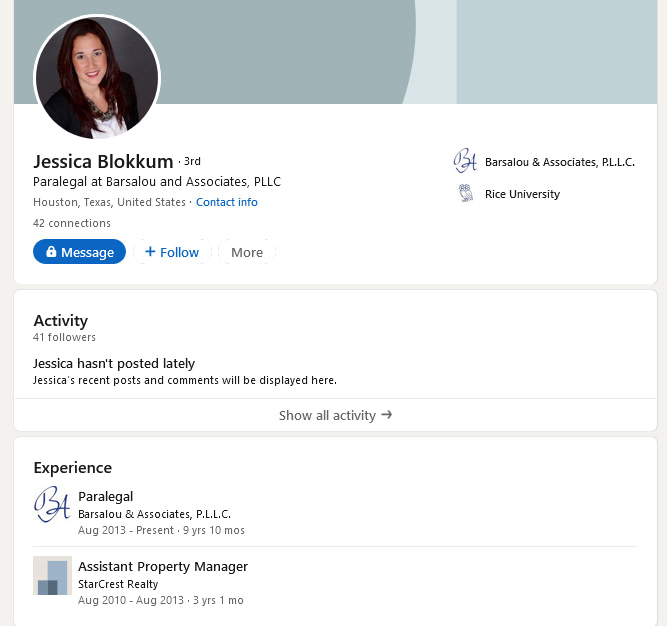Open the Contact info link
Screen dimensions: 667x626
pos(226,202)
